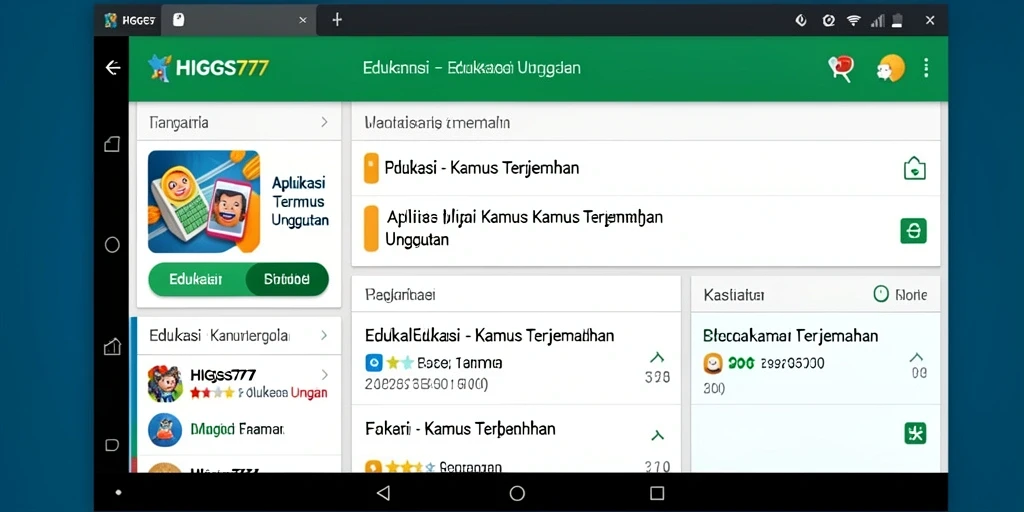1024x512 pixels.
Task: Expand caret on Blecoakamar Terjemahan card
Action: 917,357
